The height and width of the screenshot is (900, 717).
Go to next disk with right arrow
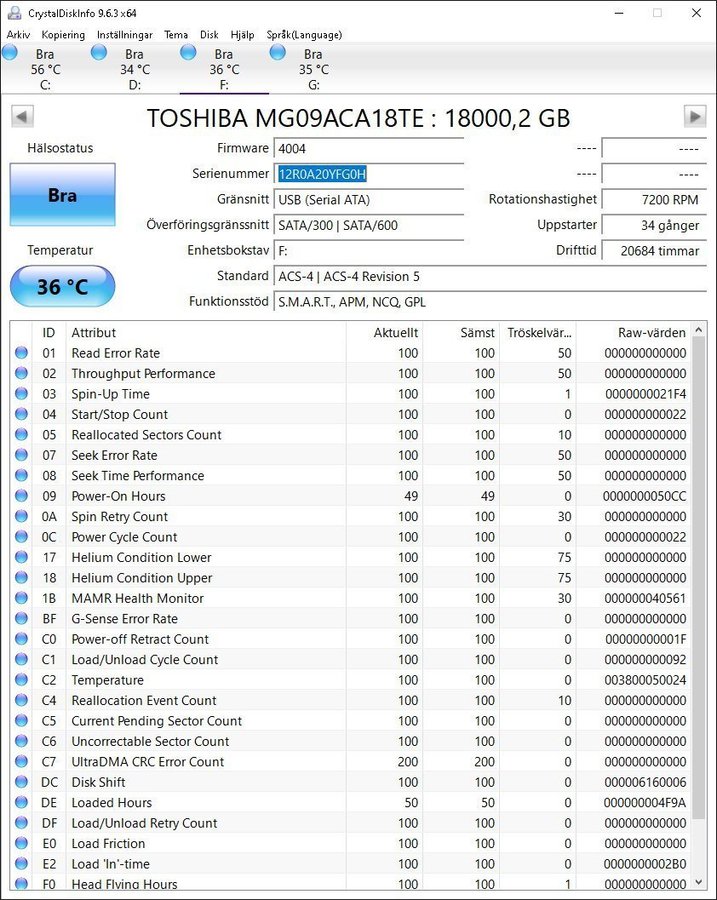695,116
